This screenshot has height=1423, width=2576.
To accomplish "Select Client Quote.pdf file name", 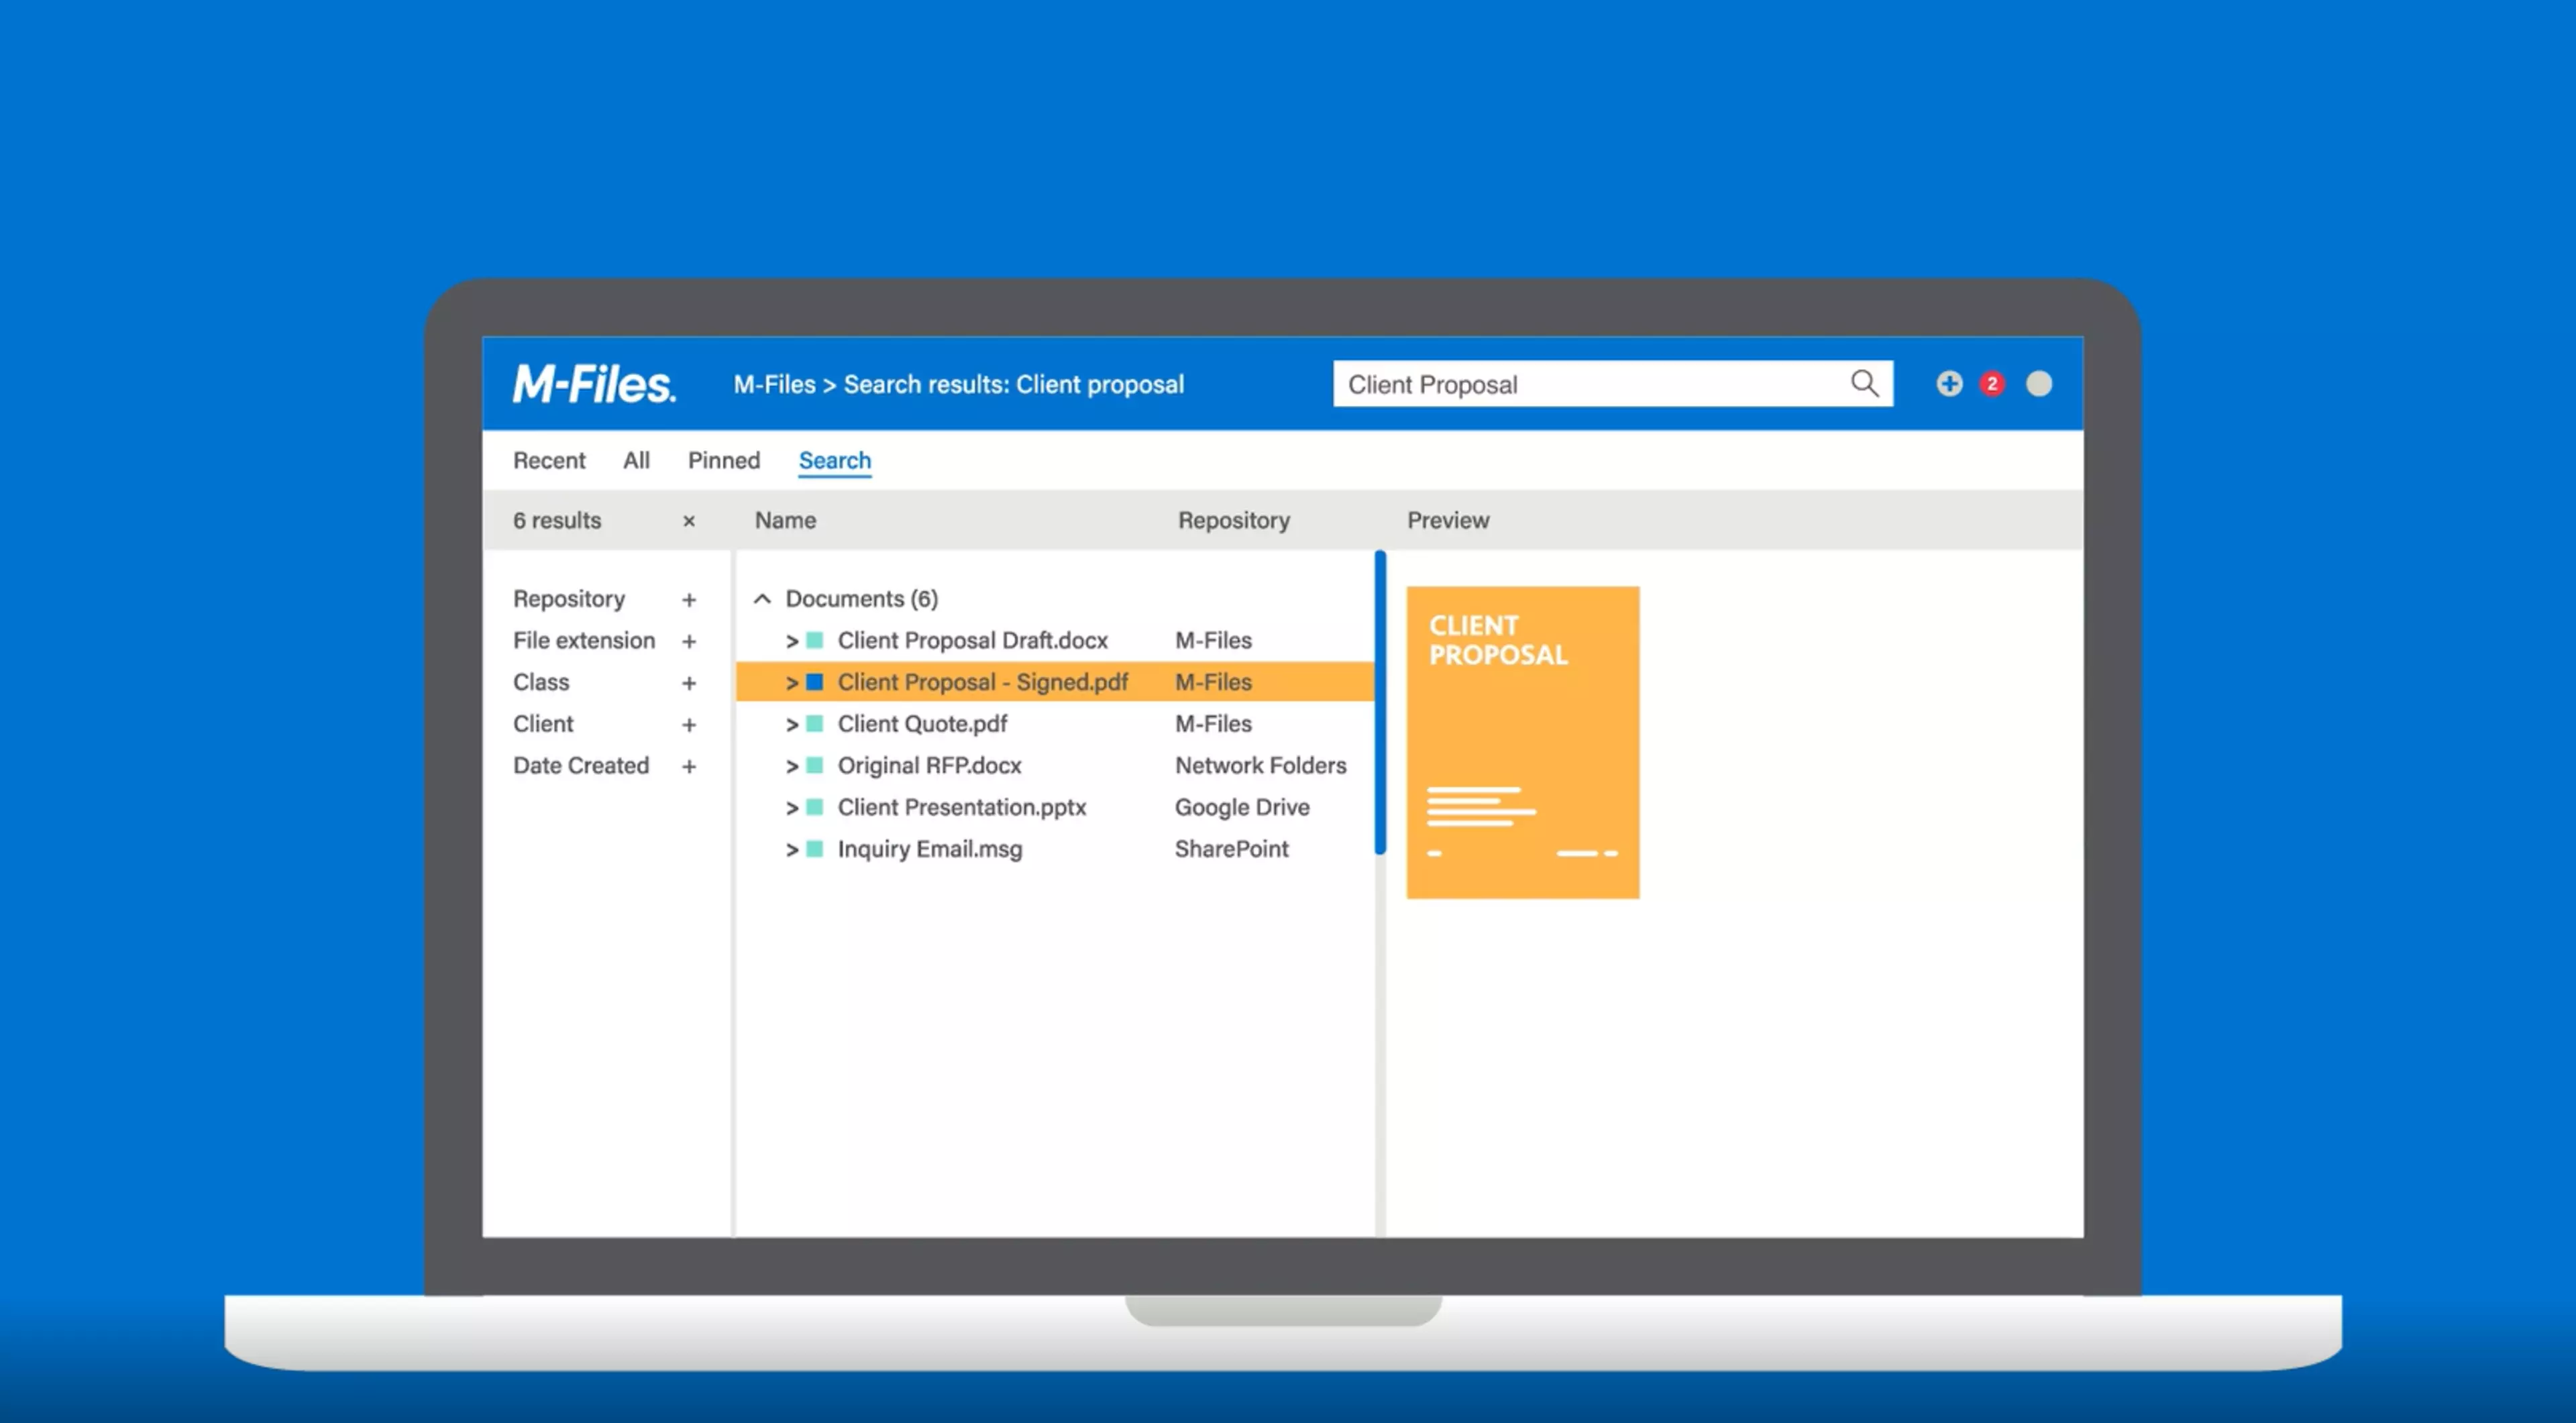I will pos(922,724).
